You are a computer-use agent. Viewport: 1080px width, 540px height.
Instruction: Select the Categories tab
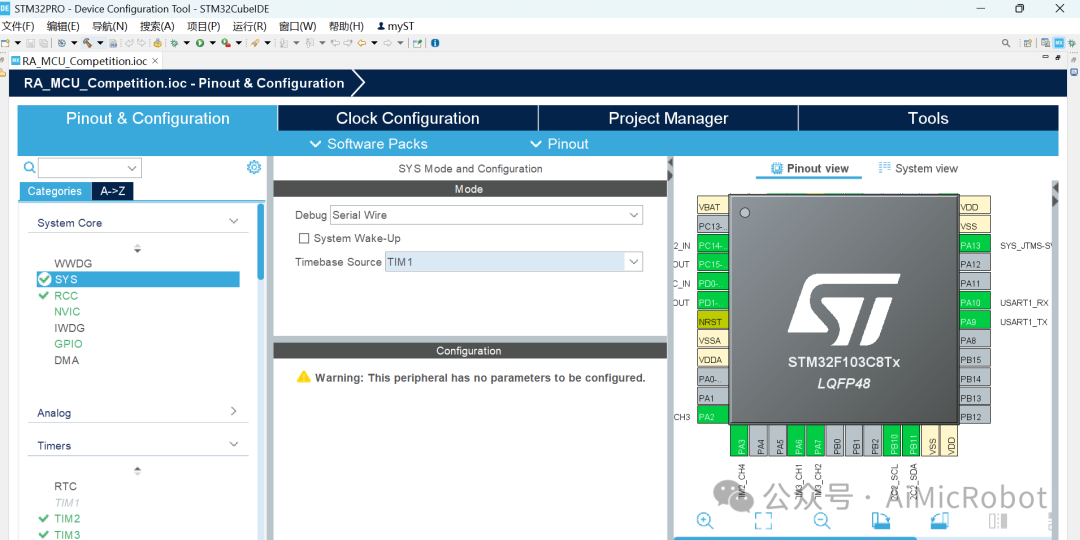[54, 191]
